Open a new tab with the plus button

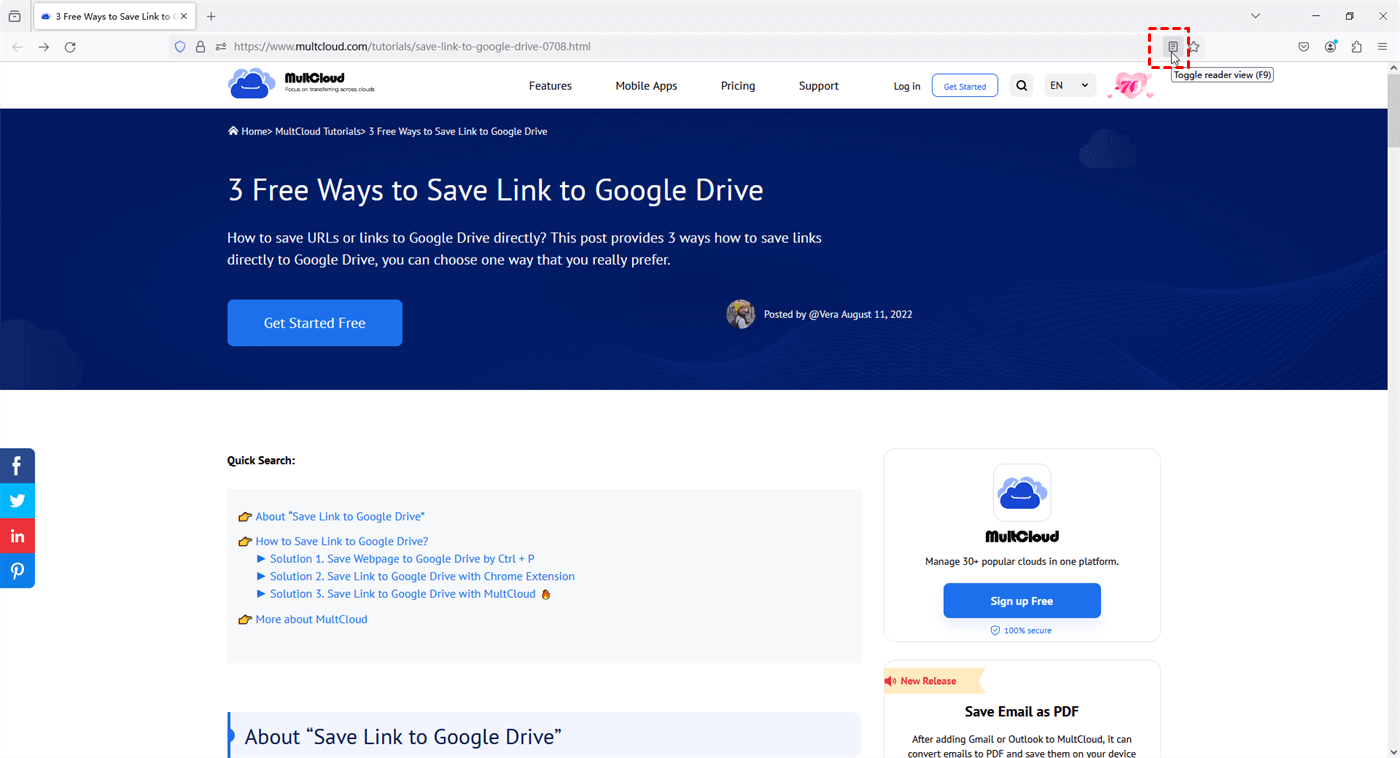point(211,16)
